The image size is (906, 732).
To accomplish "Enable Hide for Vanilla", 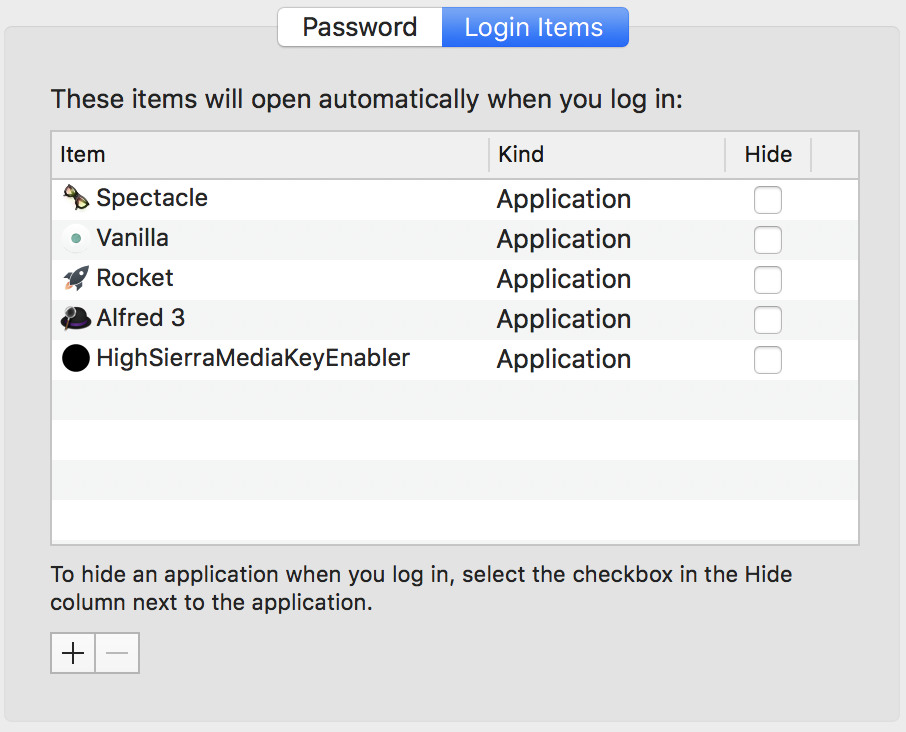I will [768, 240].
